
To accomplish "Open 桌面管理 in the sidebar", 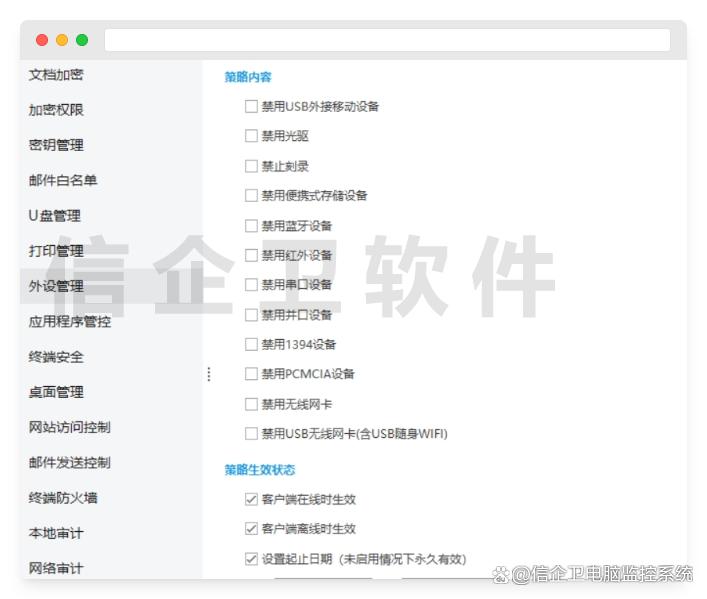I will coord(56,392).
